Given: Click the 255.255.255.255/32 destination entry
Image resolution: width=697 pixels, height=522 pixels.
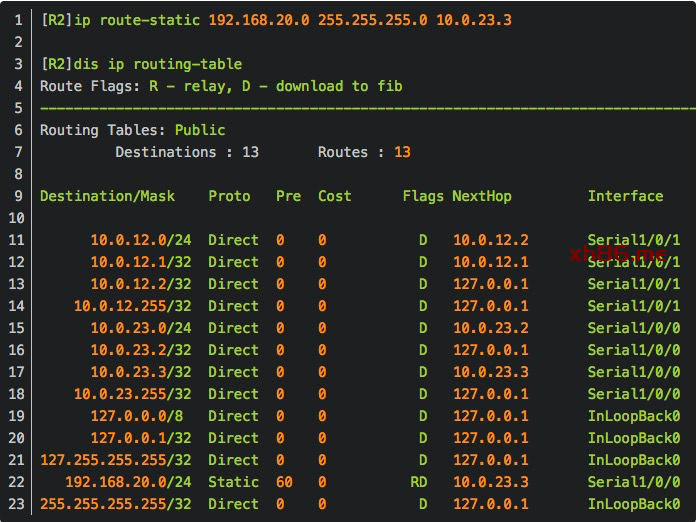Looking at the screenshot, I should [115, 504].
